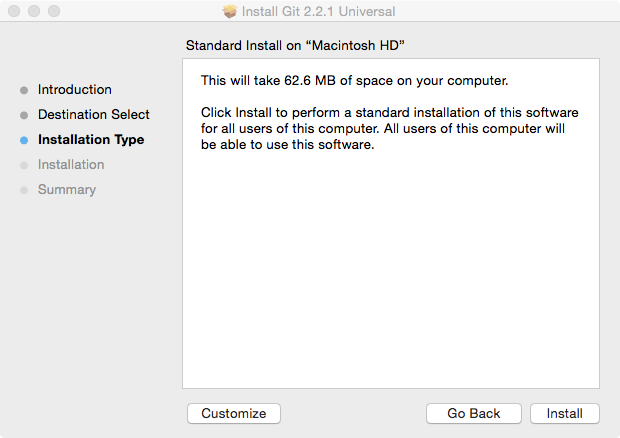Select the Installation Type step label
Screen dimensions: 620x438
(x=91, y=140)
